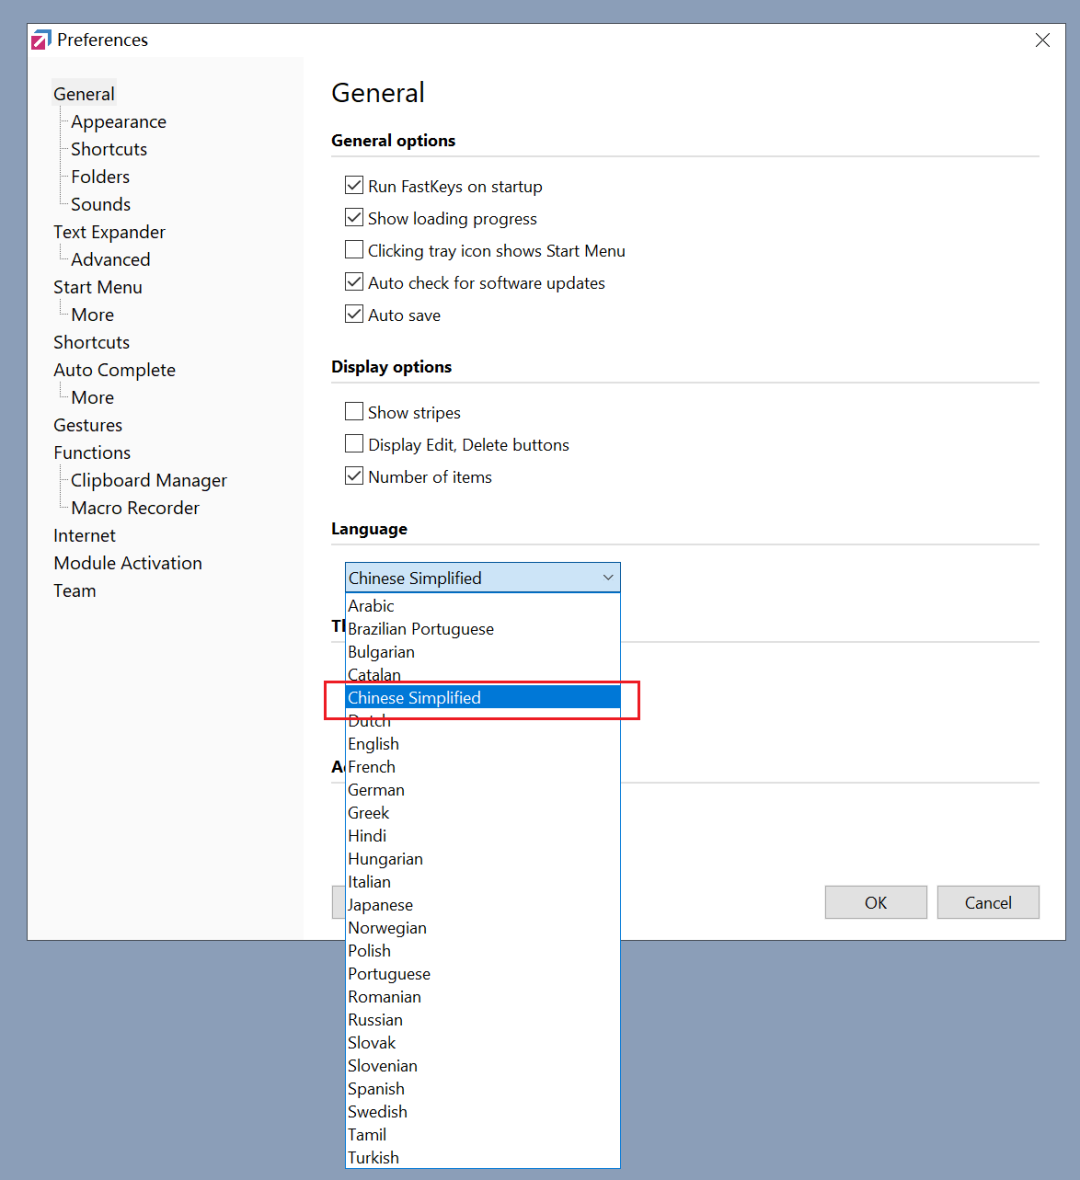Select Start Menu in the tree
The image size is (1080, 1180).
pyautogui.click(x=97, y=287)
